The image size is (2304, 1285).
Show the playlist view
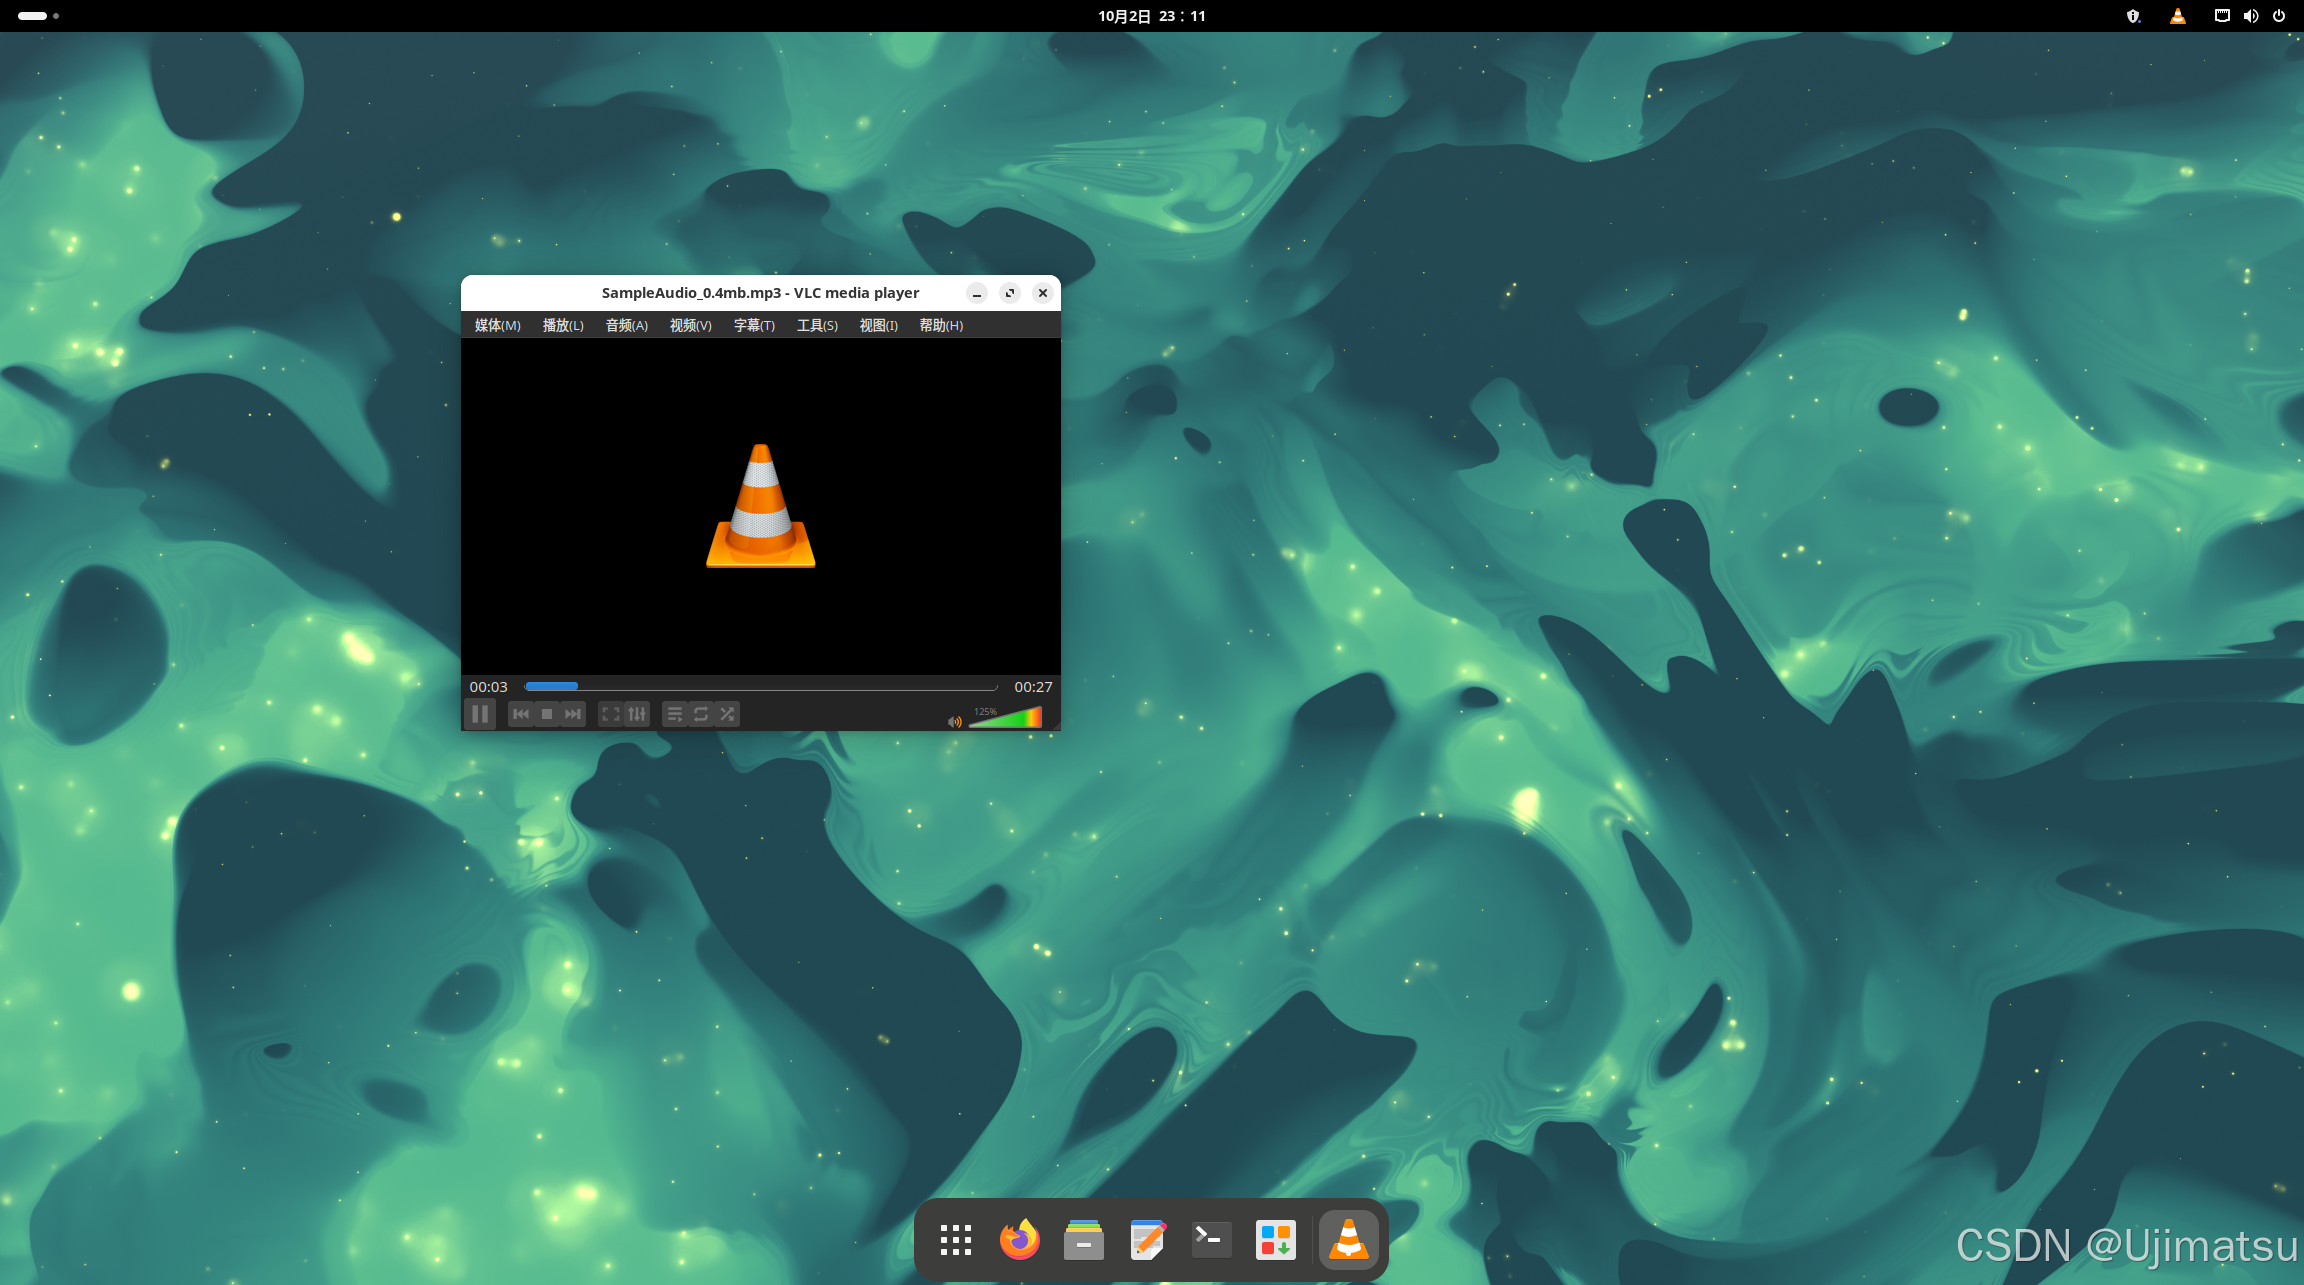674,714
